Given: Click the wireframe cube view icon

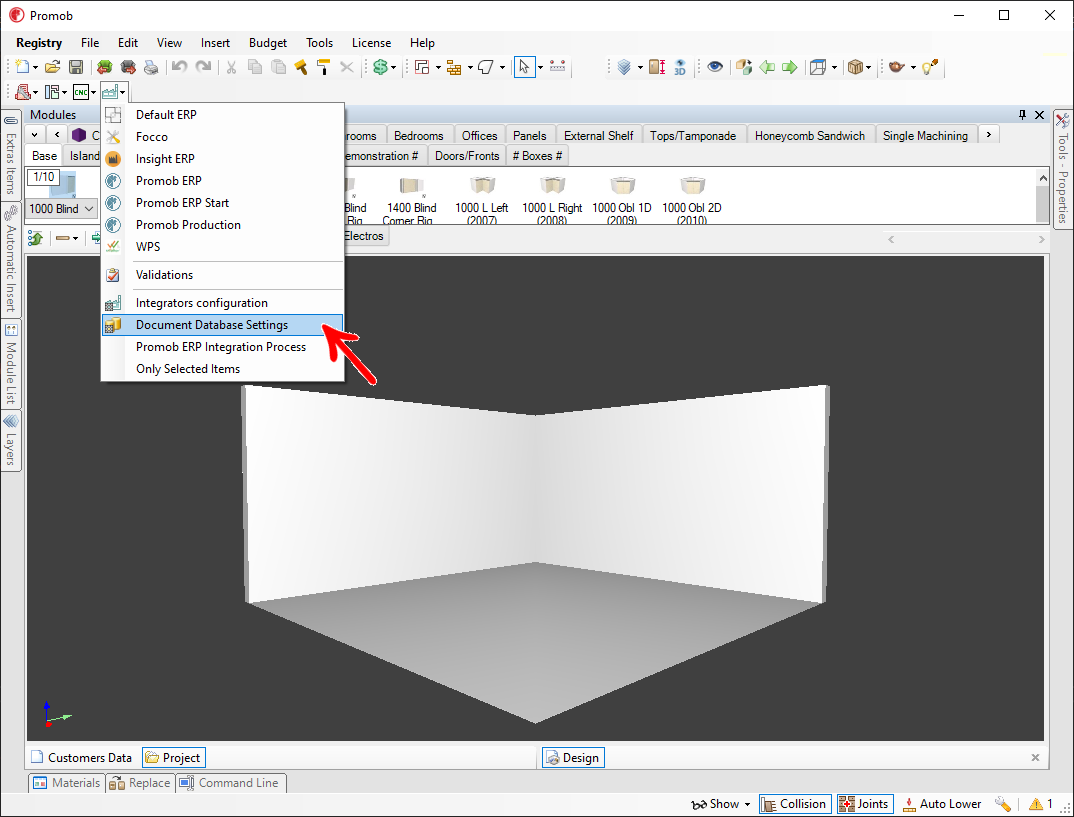Looking at the screenshot, I should (818, 66).
